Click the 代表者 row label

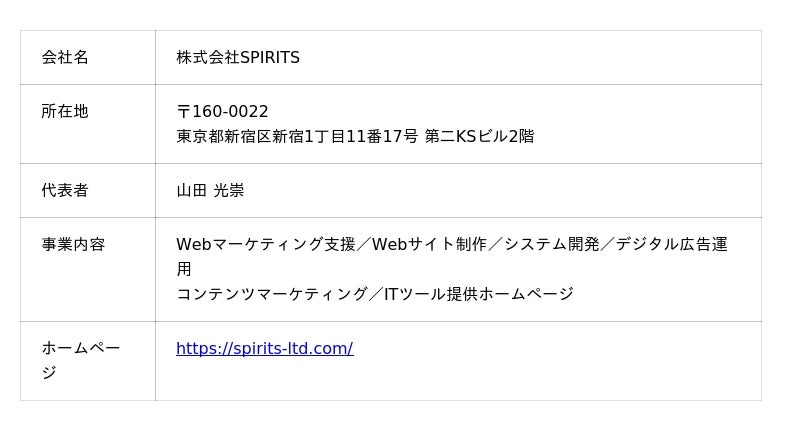65,190
